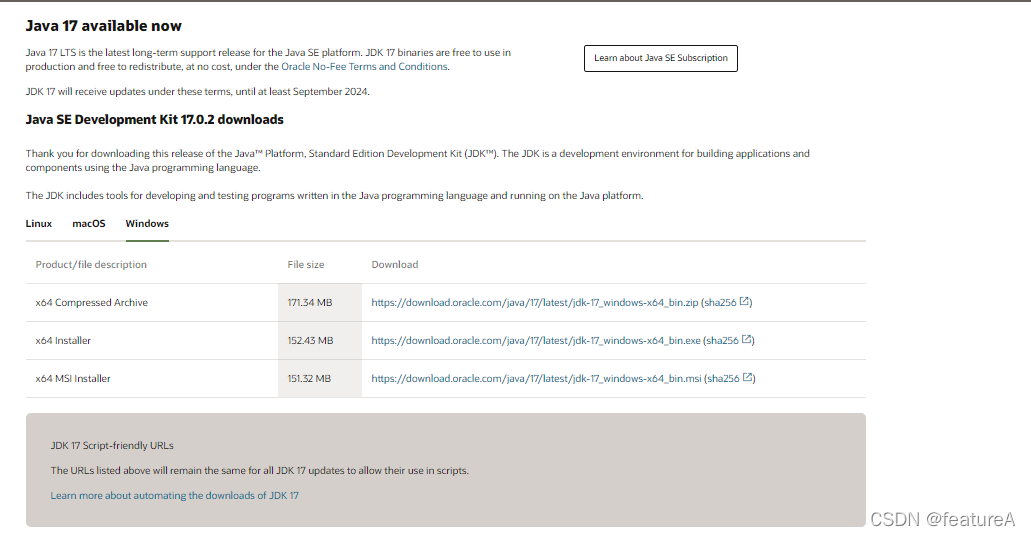
Task: Open sha256 link for MSI installer
Action: (723, 379)
